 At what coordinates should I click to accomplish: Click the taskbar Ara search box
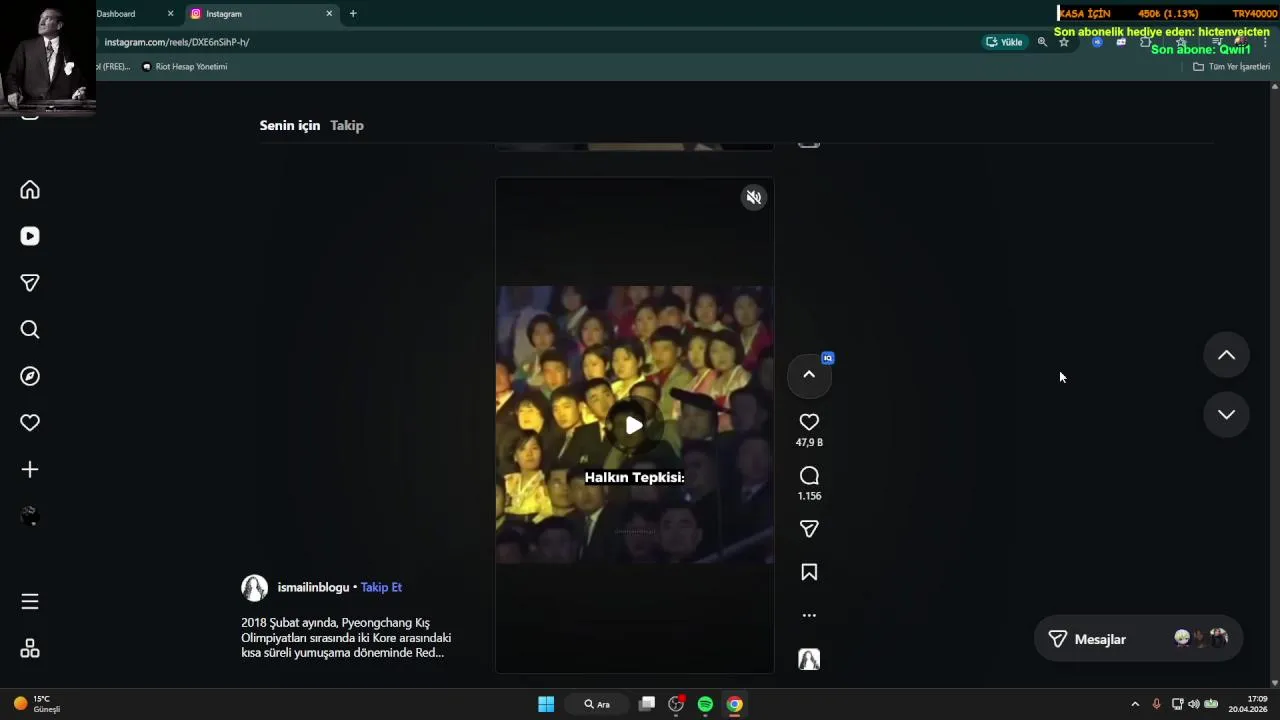point(597,704)
